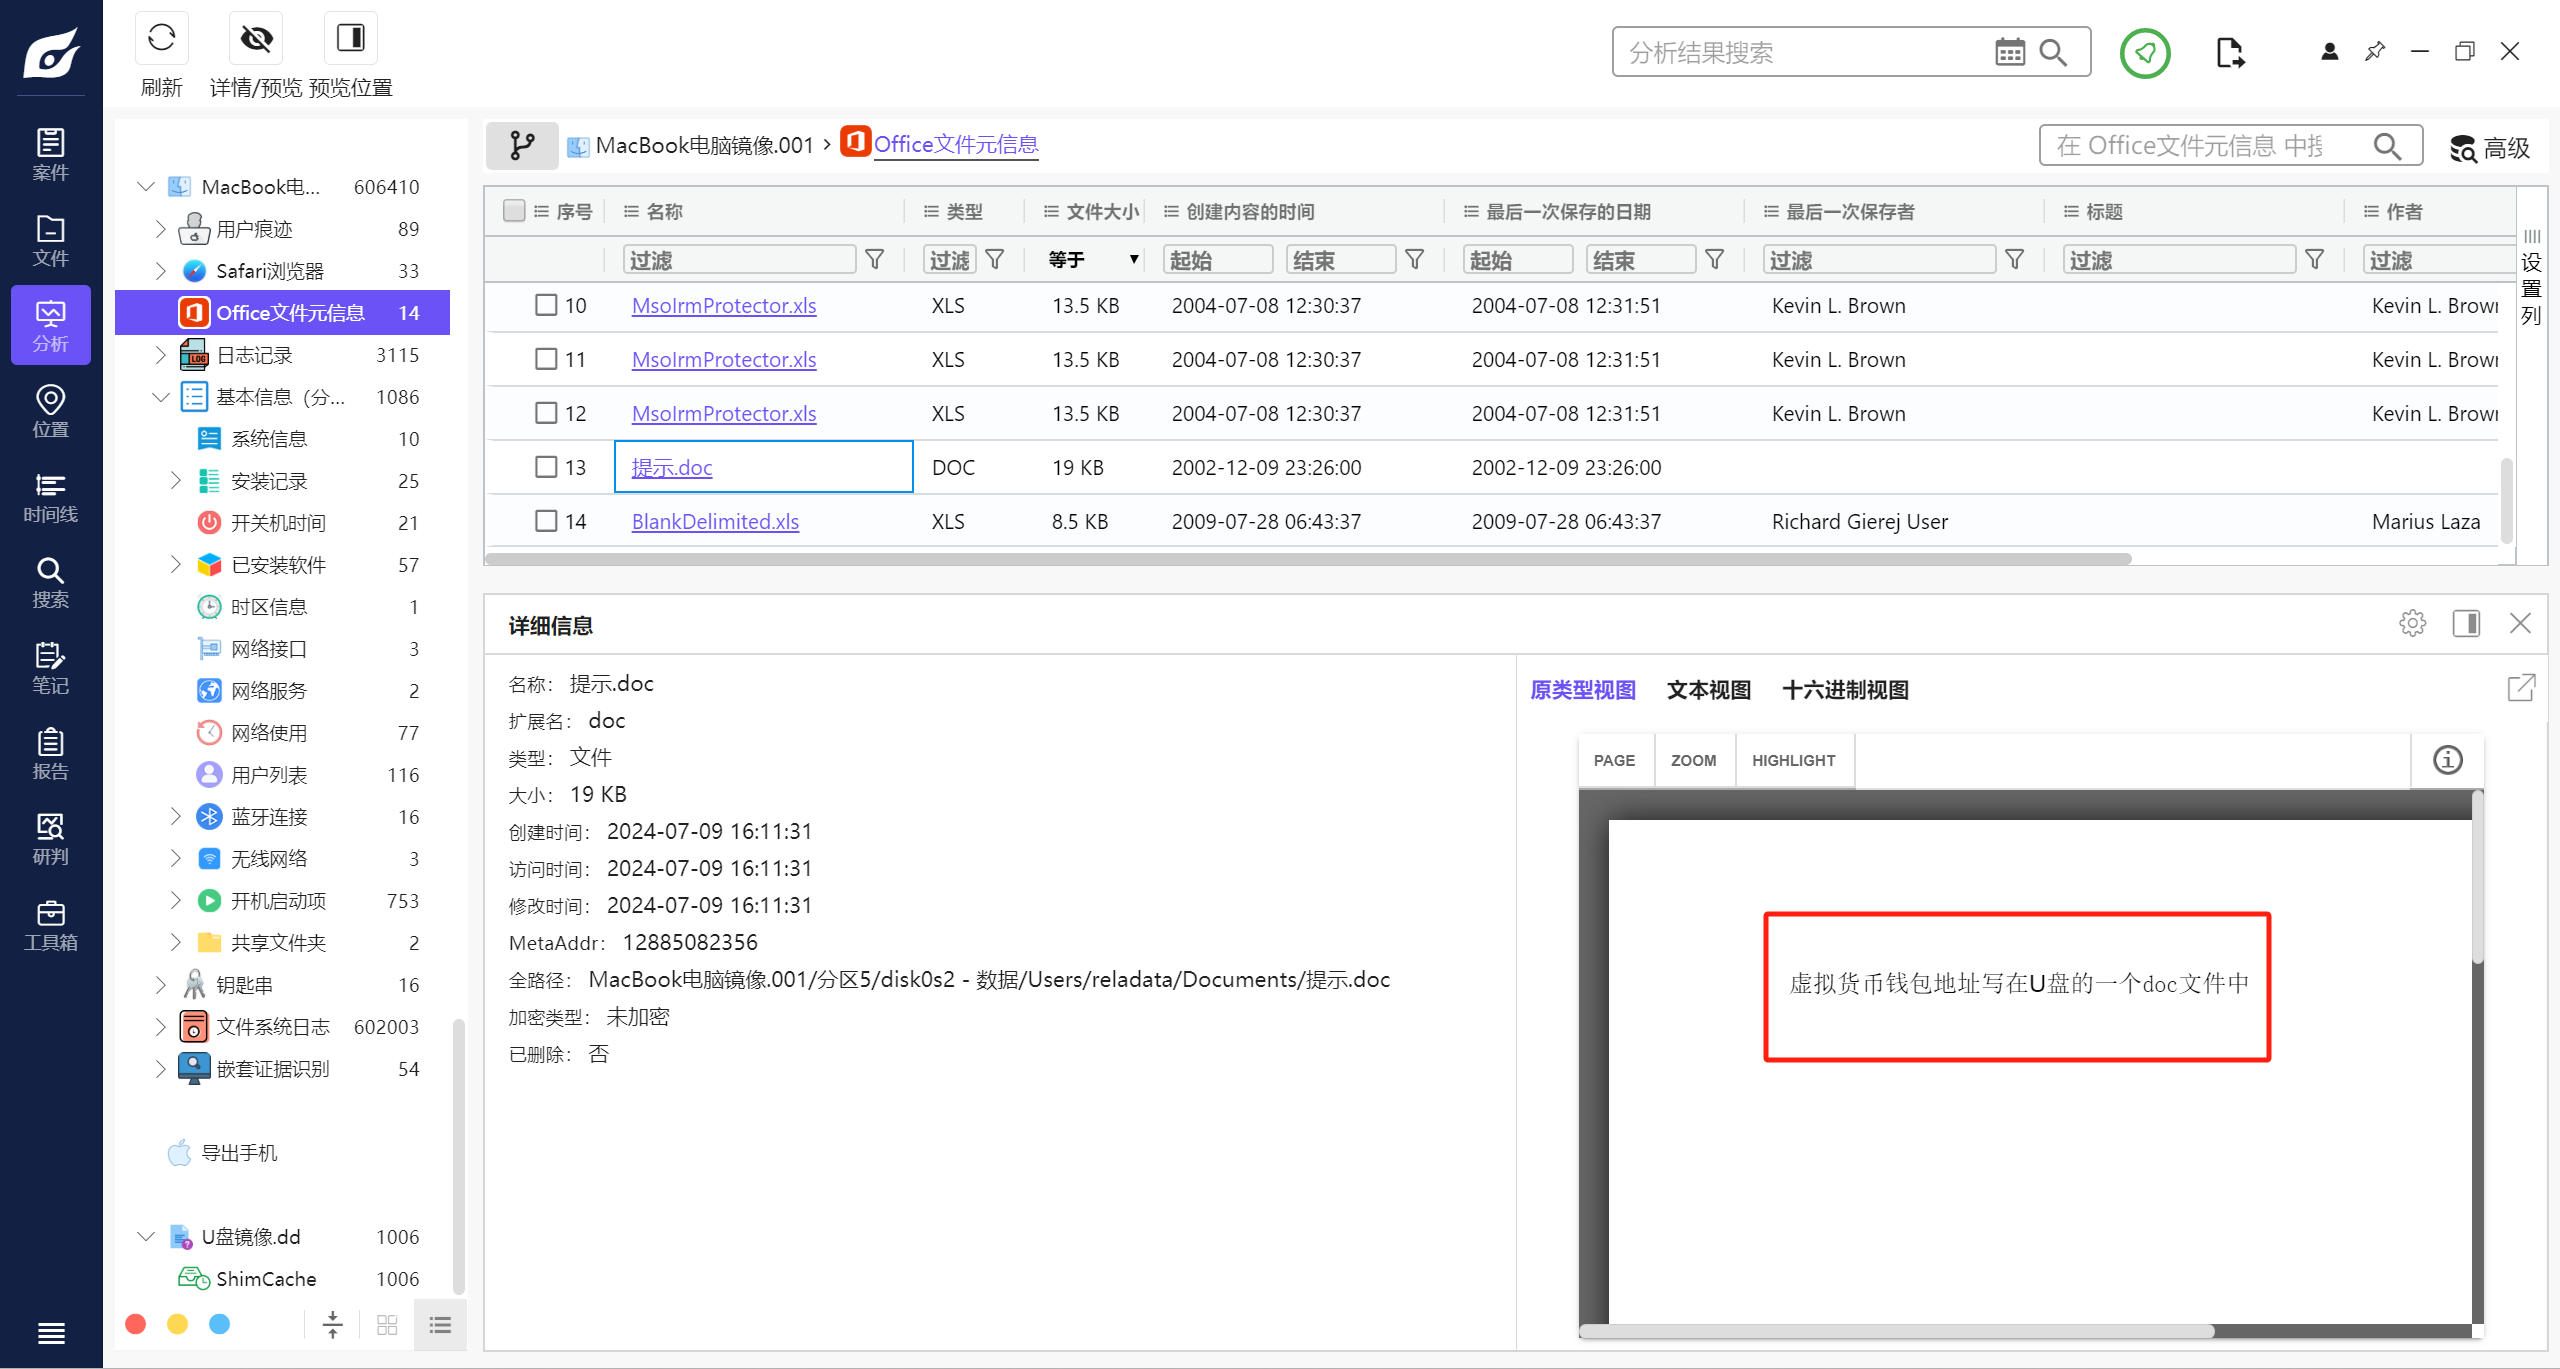The width and height of the screenshot is (2560, 1369).
Task: Toggle 详情/预览 eye visibility icon
Action: tap(256, 40)
